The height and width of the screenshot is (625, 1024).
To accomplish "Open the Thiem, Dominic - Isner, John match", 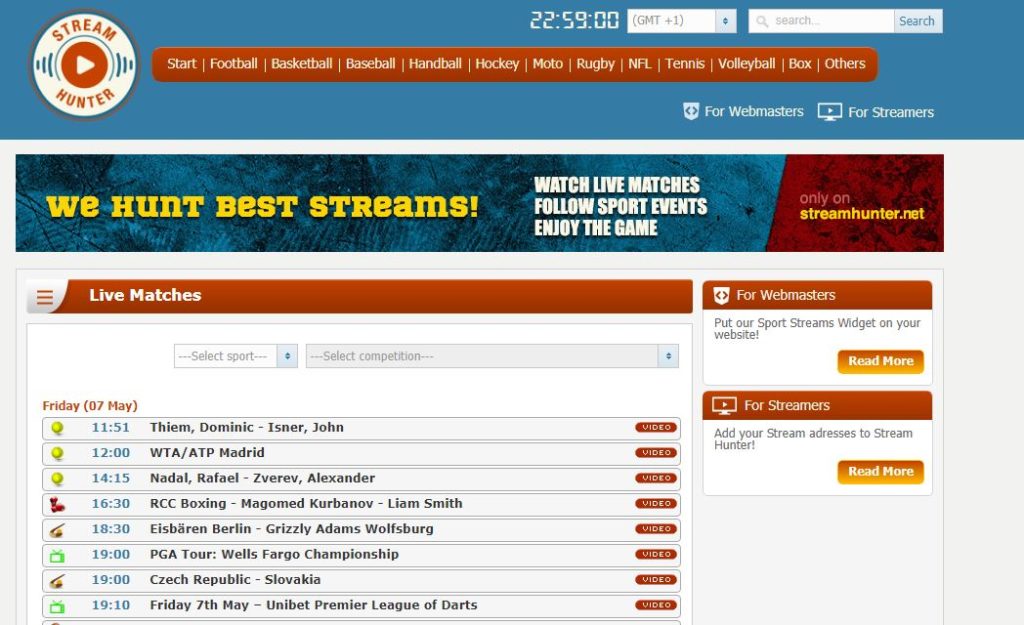I will (x=247, y=427).
